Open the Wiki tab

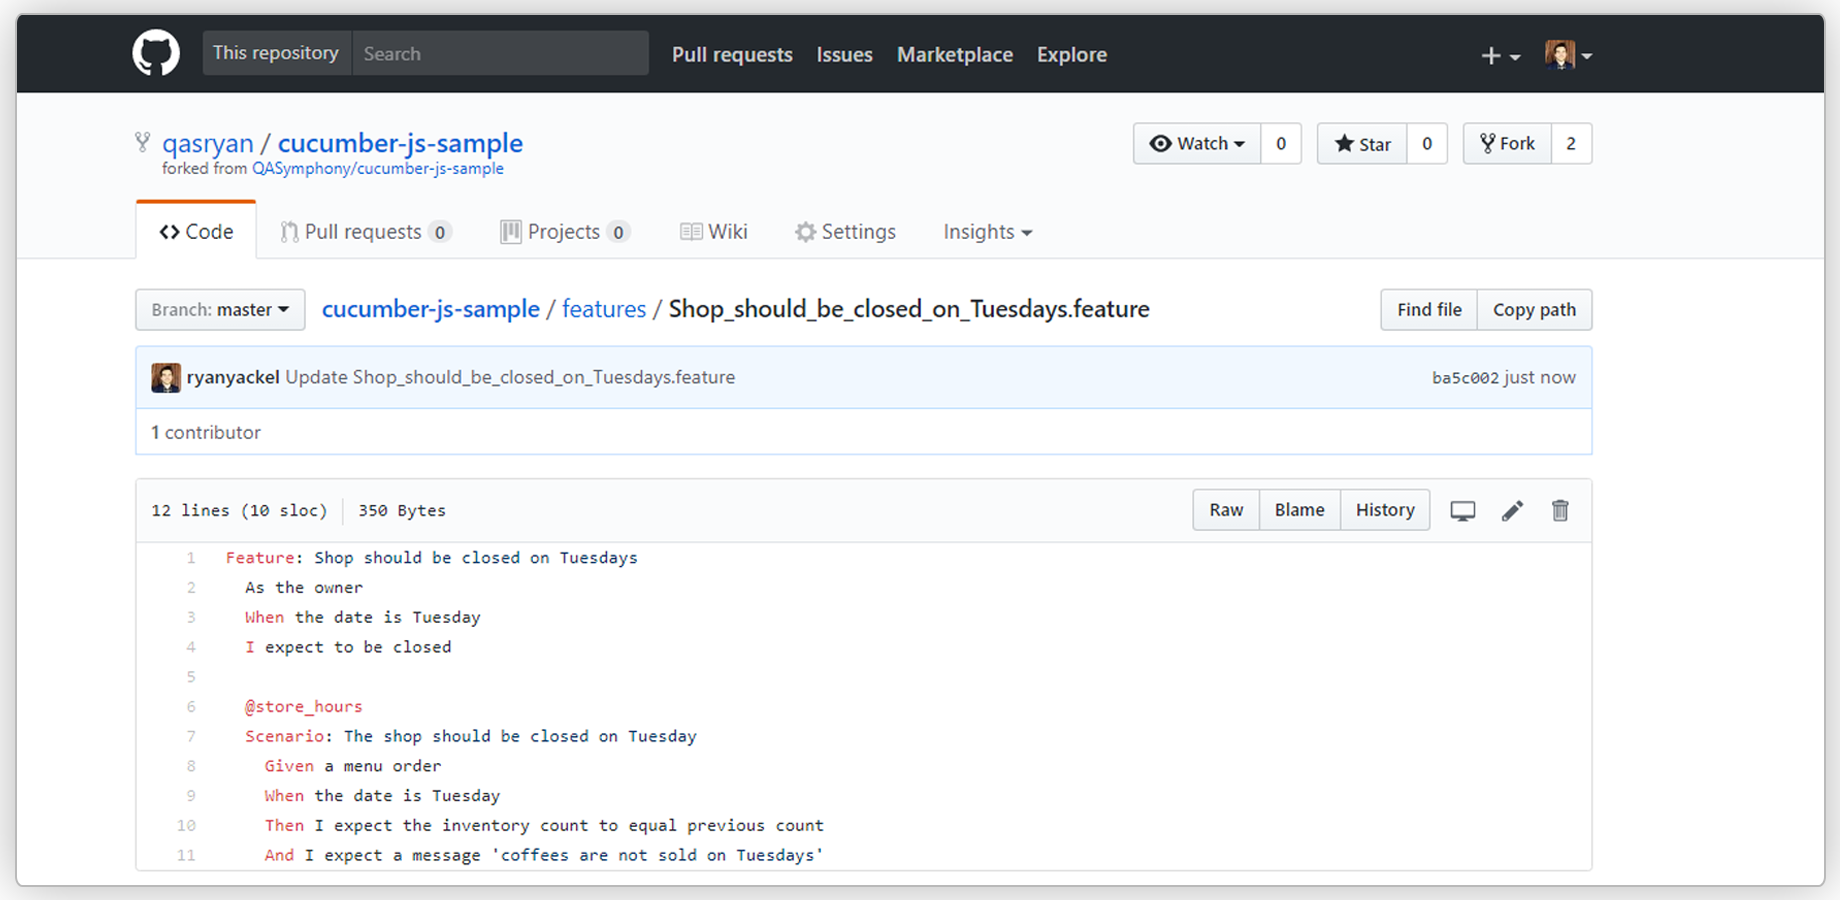(x=714, y=232)
